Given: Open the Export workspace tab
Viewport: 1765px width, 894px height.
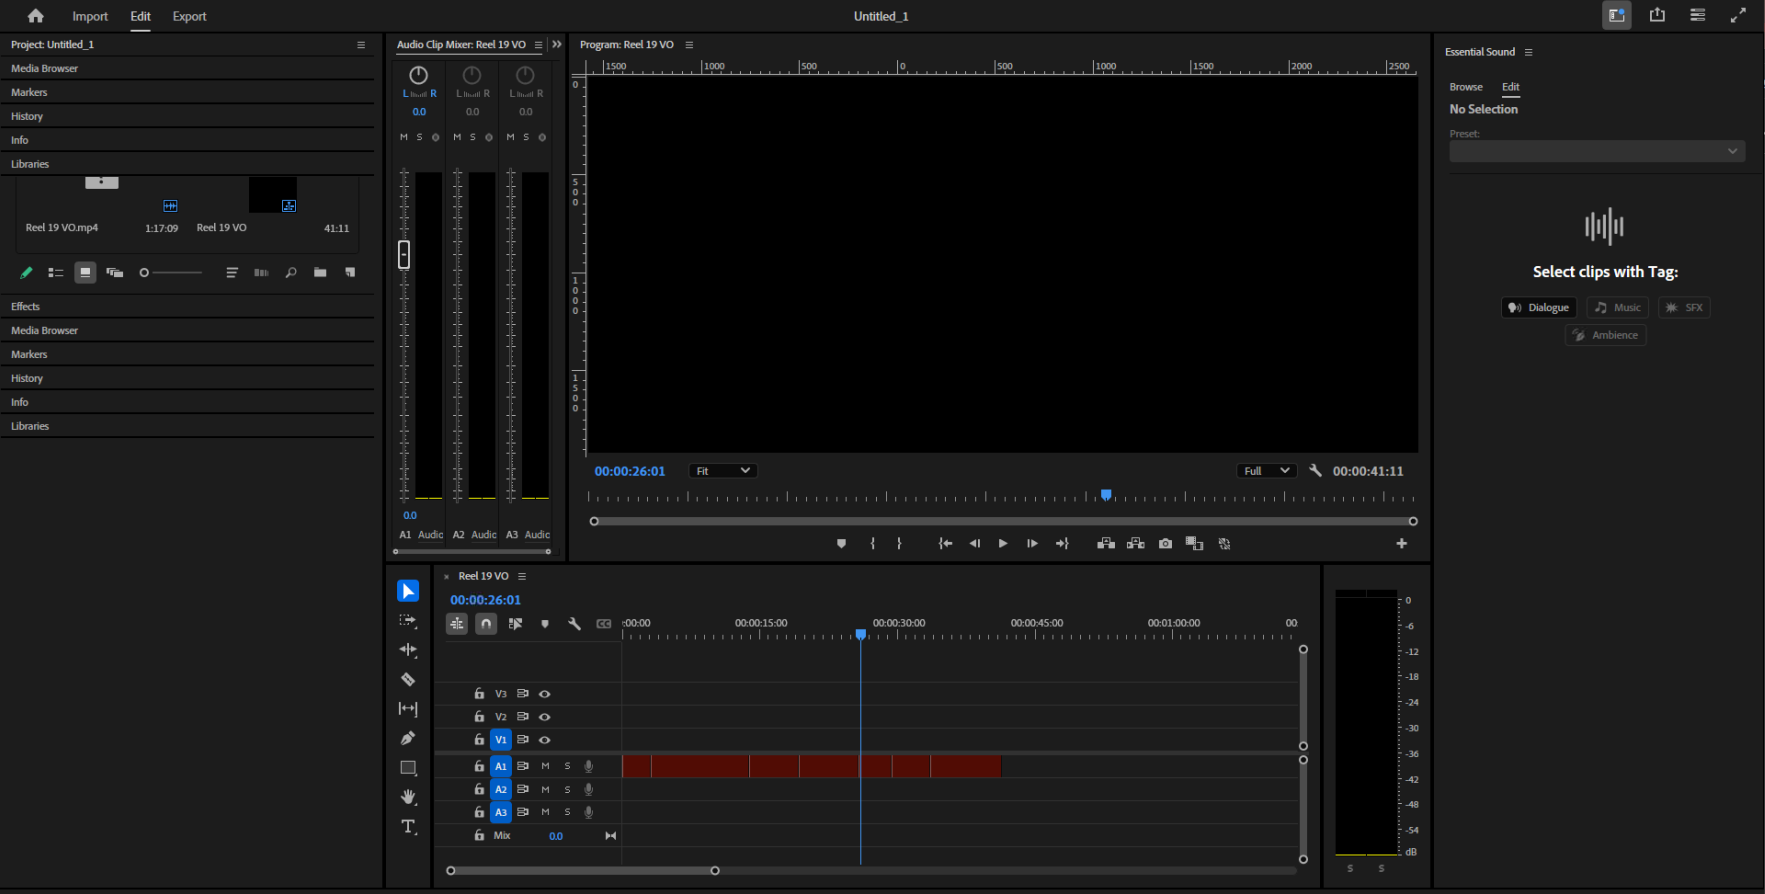Looking at the screenshot, I should (x=189, y=16).
